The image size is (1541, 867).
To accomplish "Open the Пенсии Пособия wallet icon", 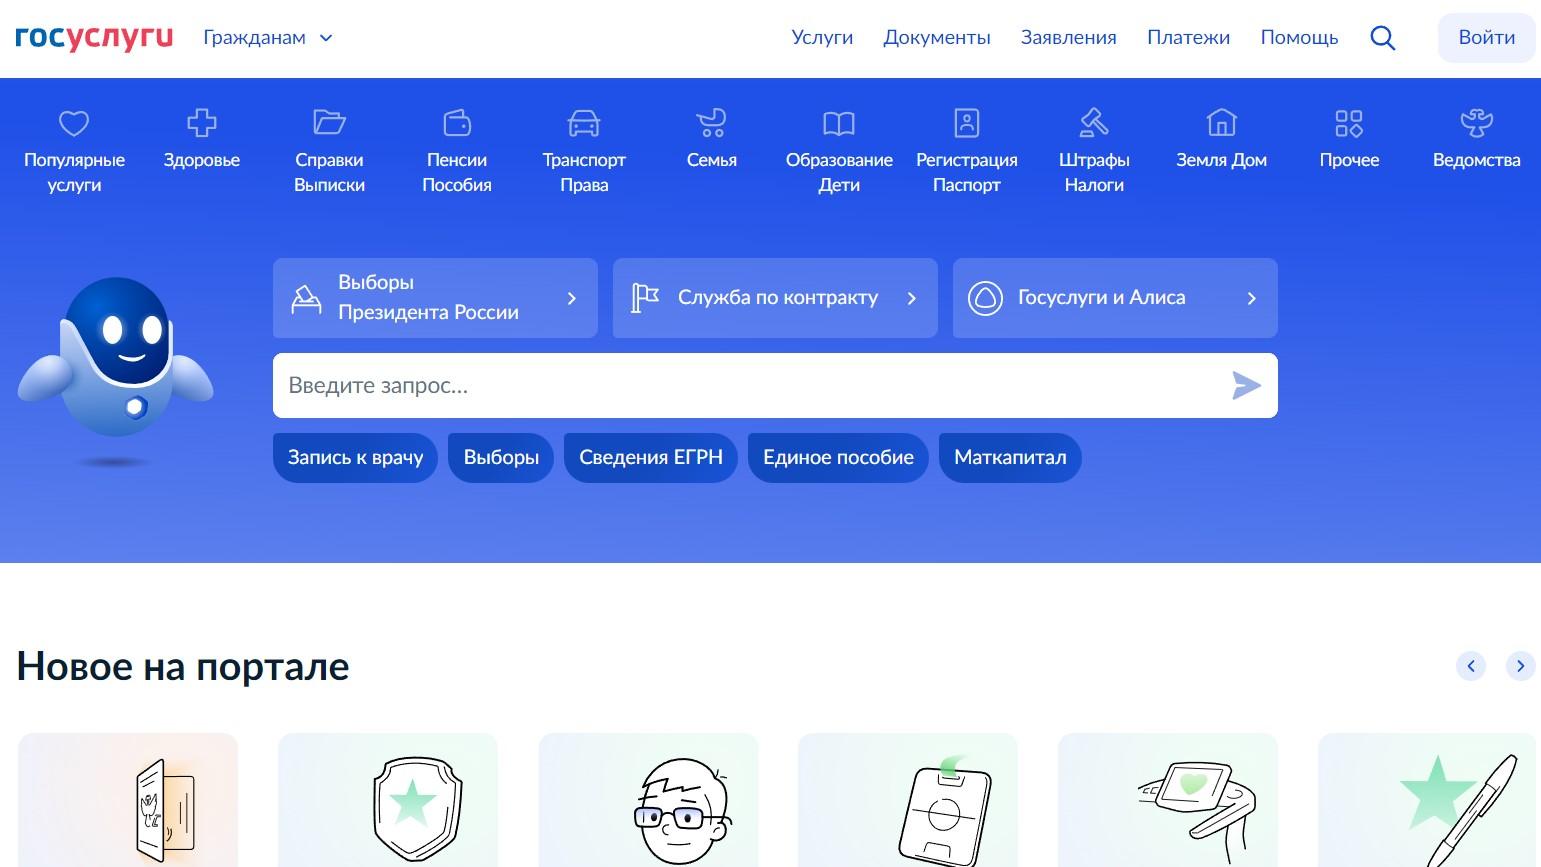I will pyautogui.click(x=457, y=123).
